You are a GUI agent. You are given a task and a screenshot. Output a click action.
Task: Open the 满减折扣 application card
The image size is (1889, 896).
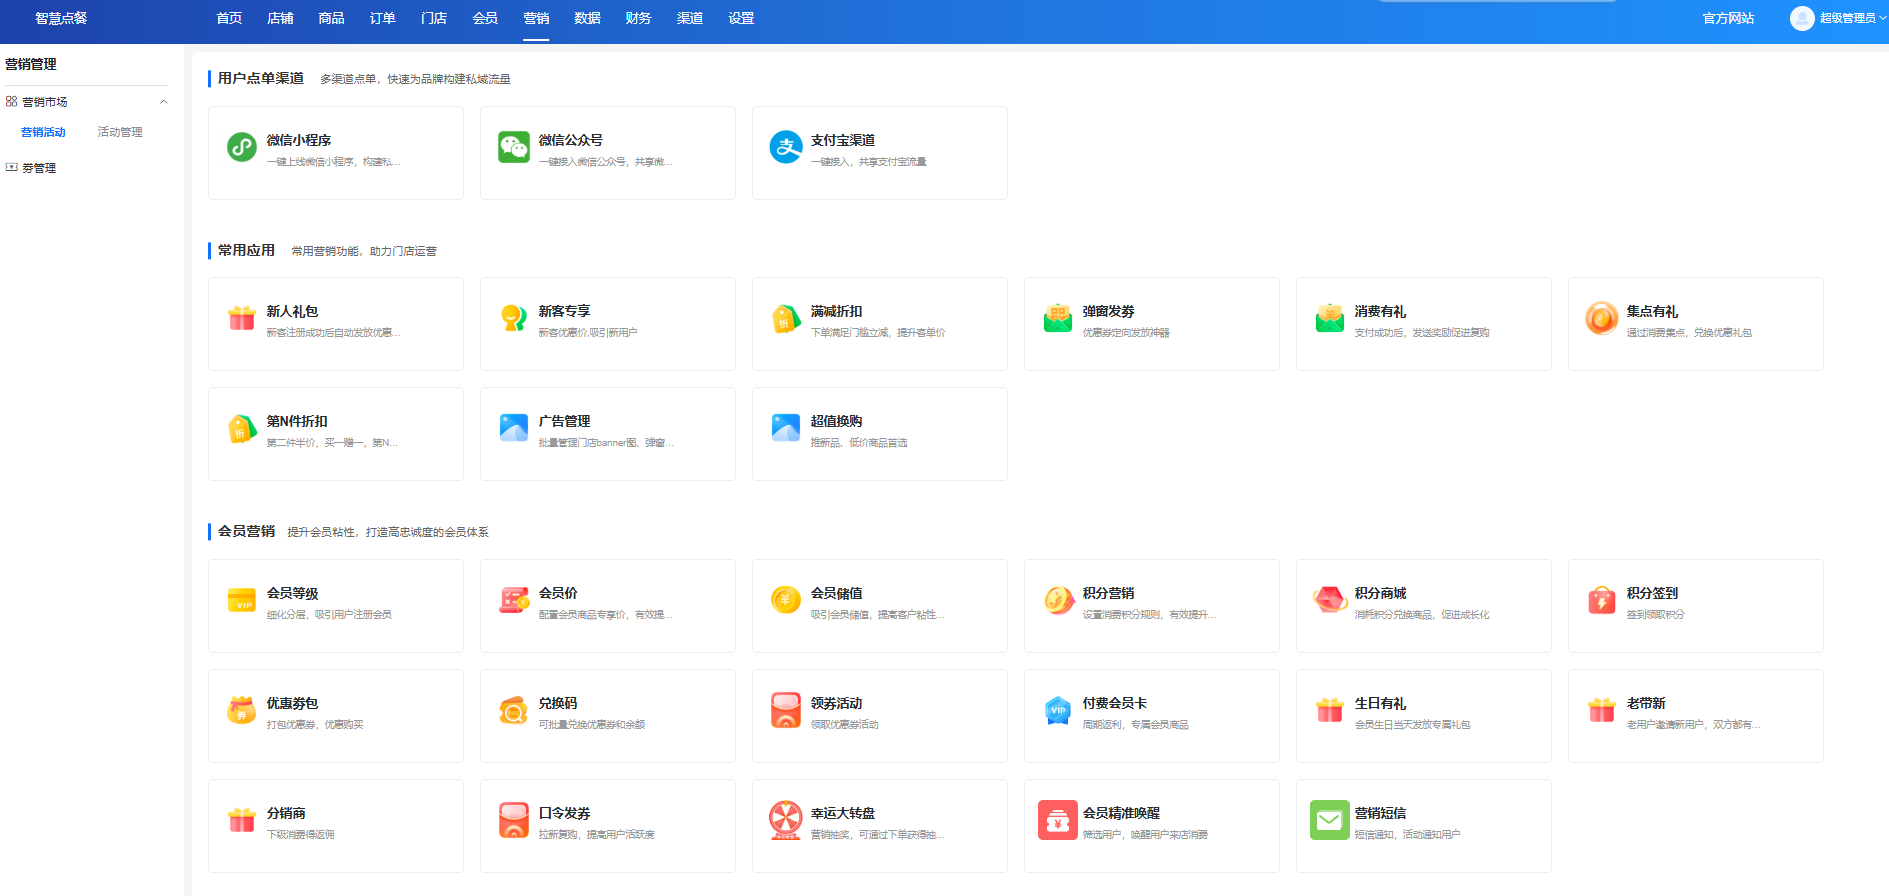coord(879,323)
